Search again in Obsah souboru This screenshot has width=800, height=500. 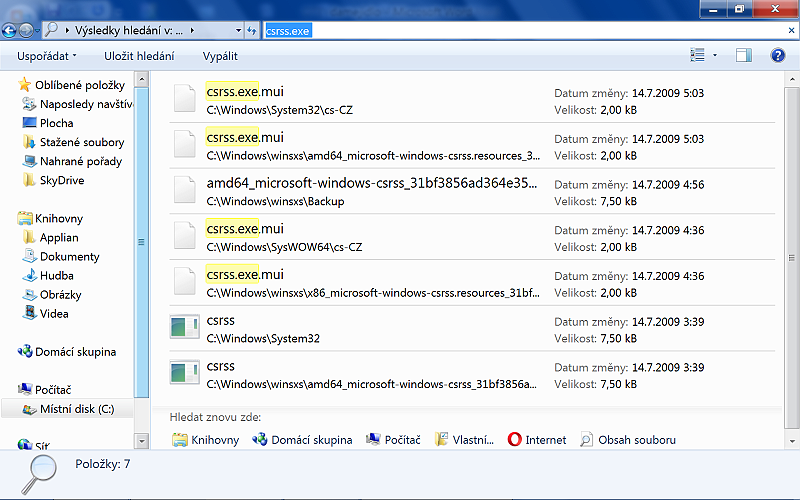628,440
